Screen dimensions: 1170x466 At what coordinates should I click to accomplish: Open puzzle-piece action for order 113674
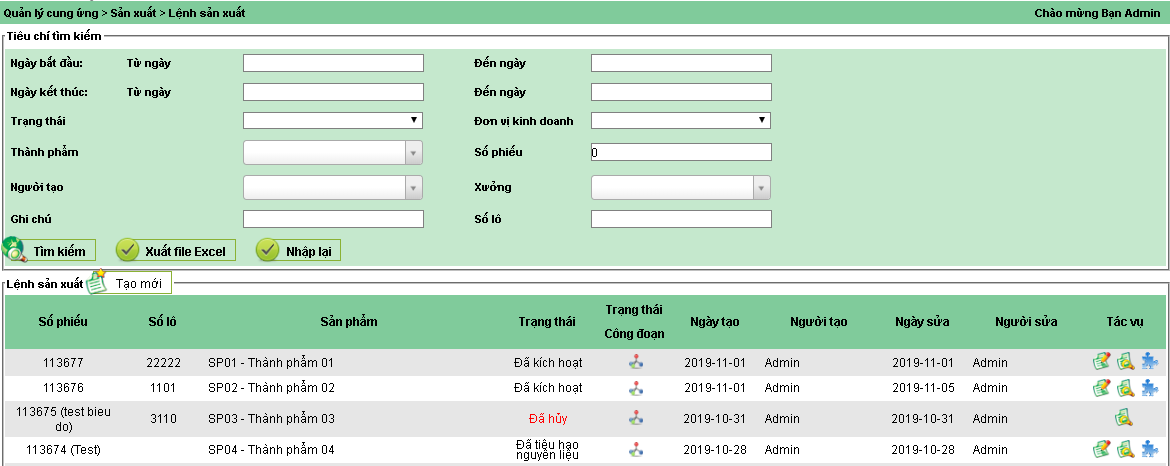point(1149,449)
